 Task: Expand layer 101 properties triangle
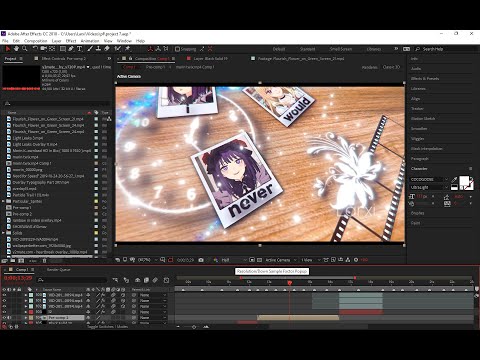click(x=26, y=301)
